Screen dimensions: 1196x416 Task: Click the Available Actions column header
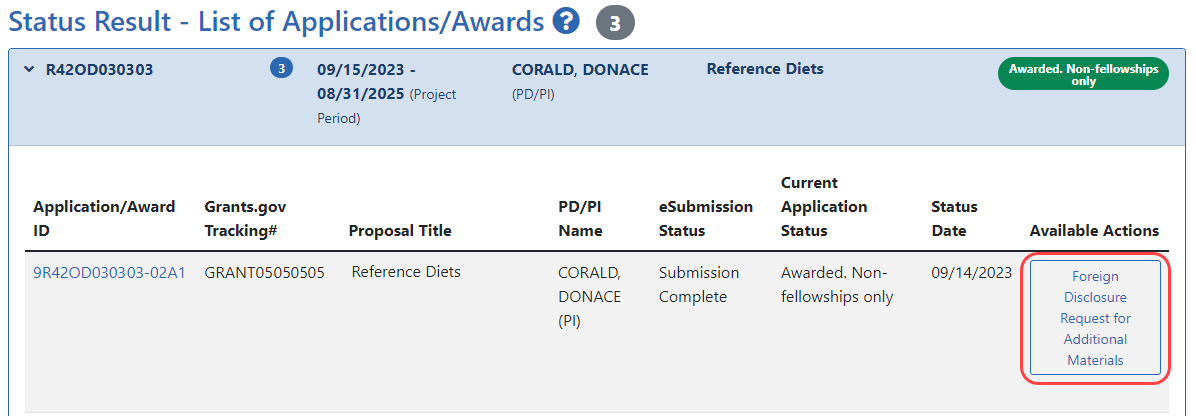click(x=1094, y=231)
